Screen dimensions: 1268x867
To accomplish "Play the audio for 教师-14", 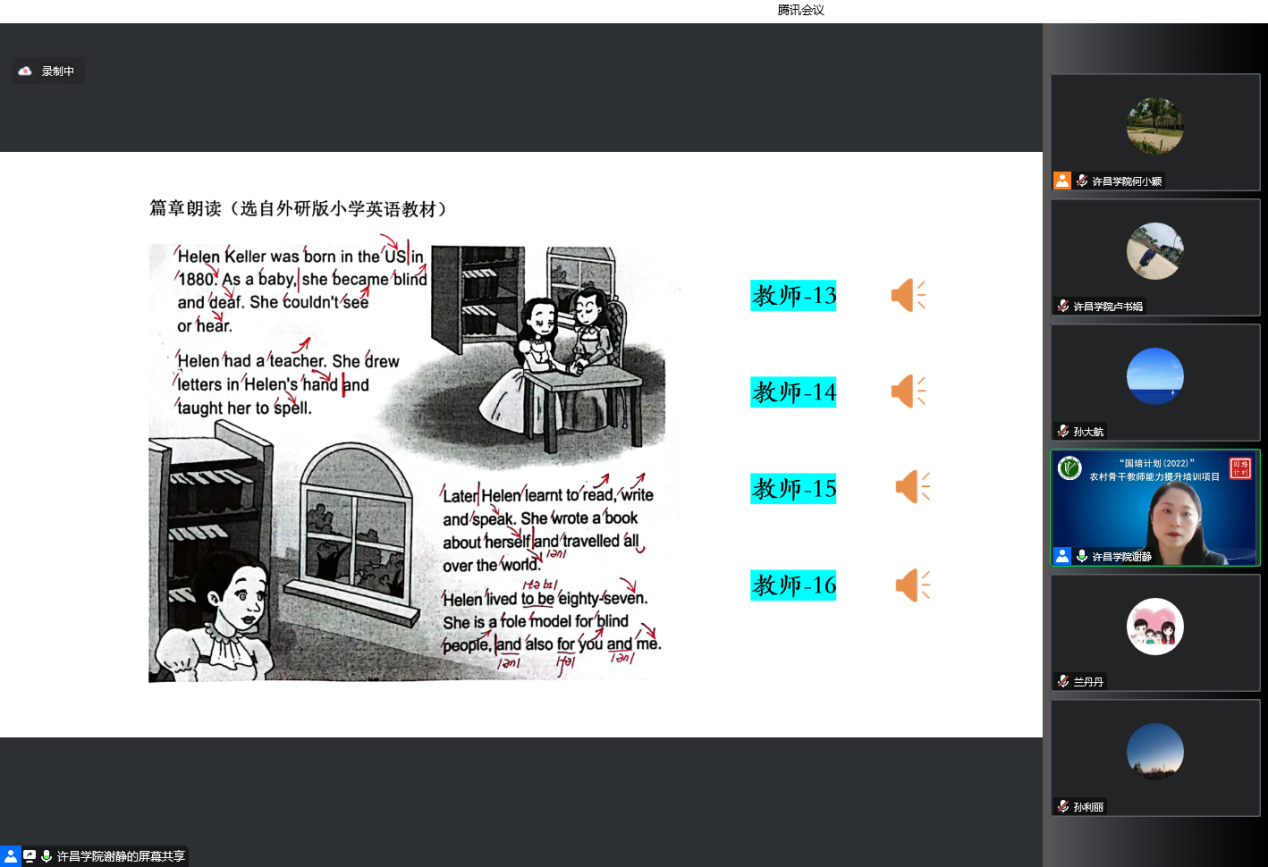I will [x=908, y=391].
